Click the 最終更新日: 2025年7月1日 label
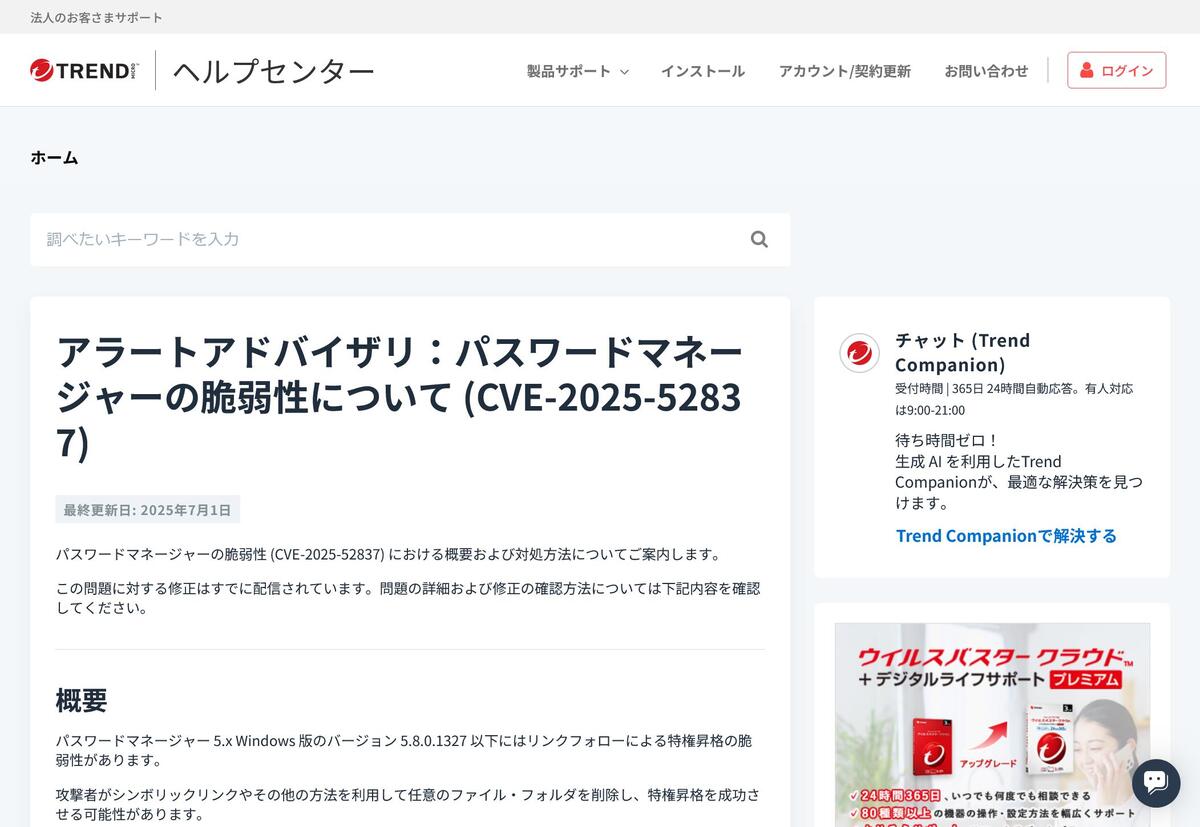 [x=147, y=509]
